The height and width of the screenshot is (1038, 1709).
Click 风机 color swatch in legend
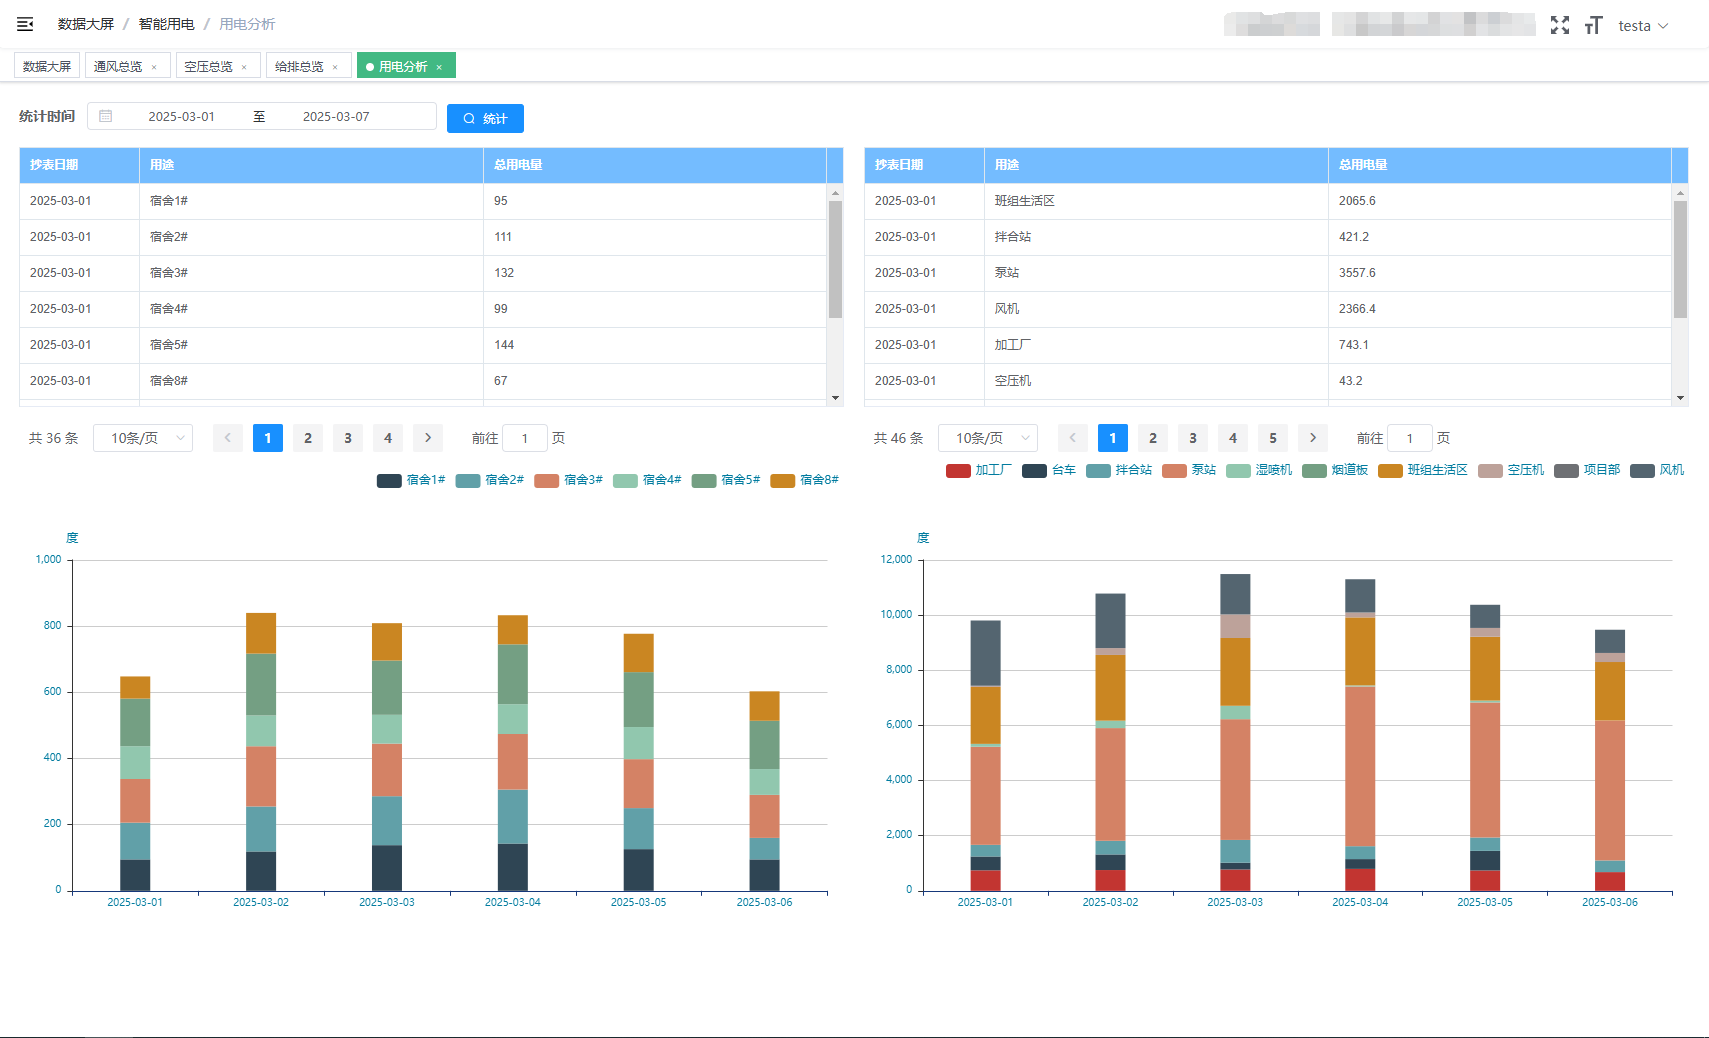(1642, 470)
